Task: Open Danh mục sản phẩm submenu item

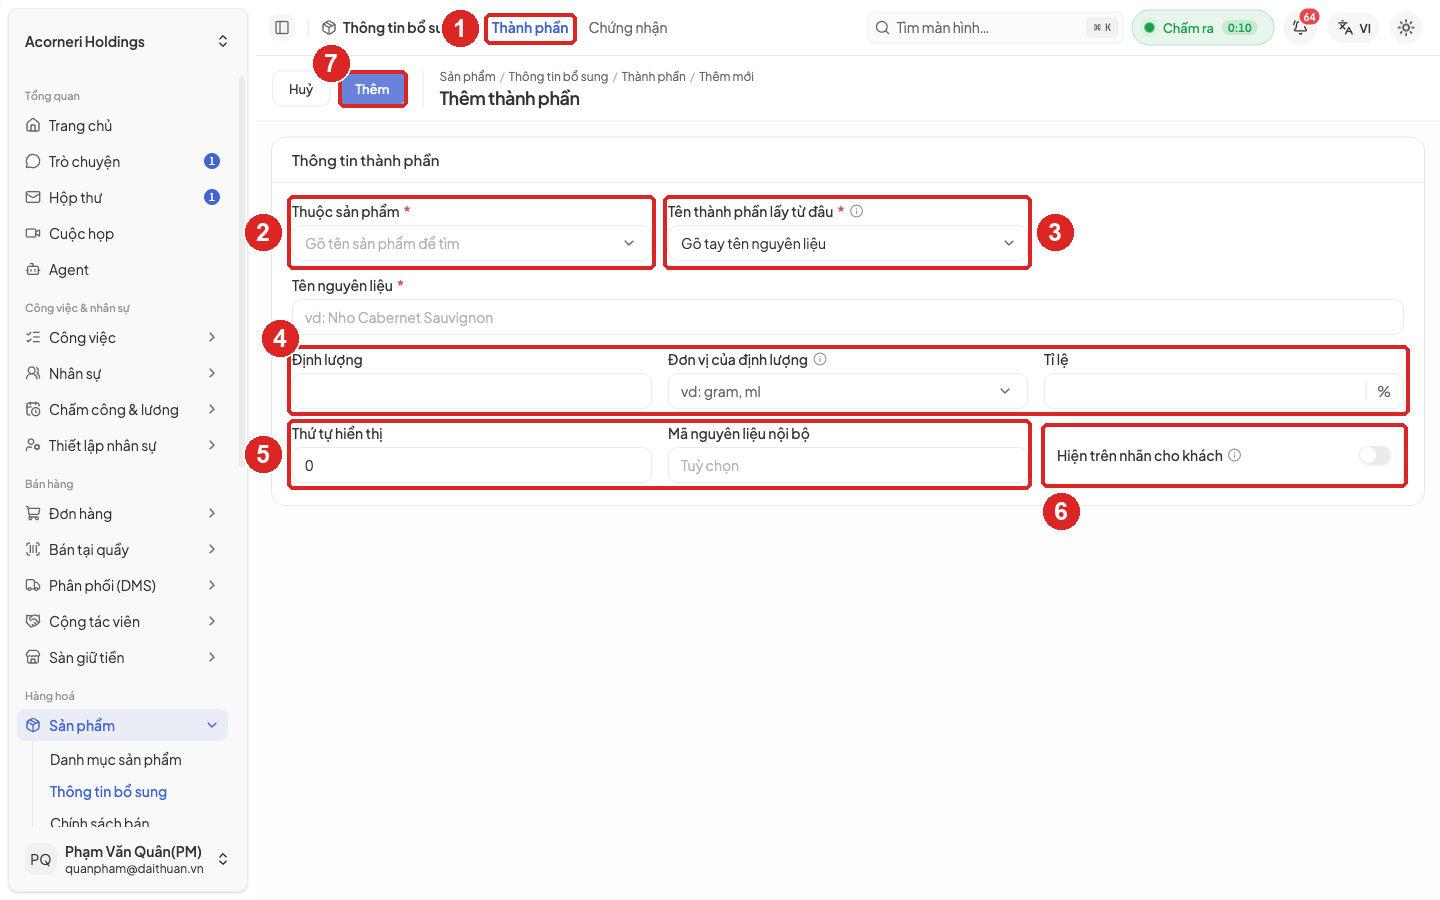Action: tap(116, 760)
